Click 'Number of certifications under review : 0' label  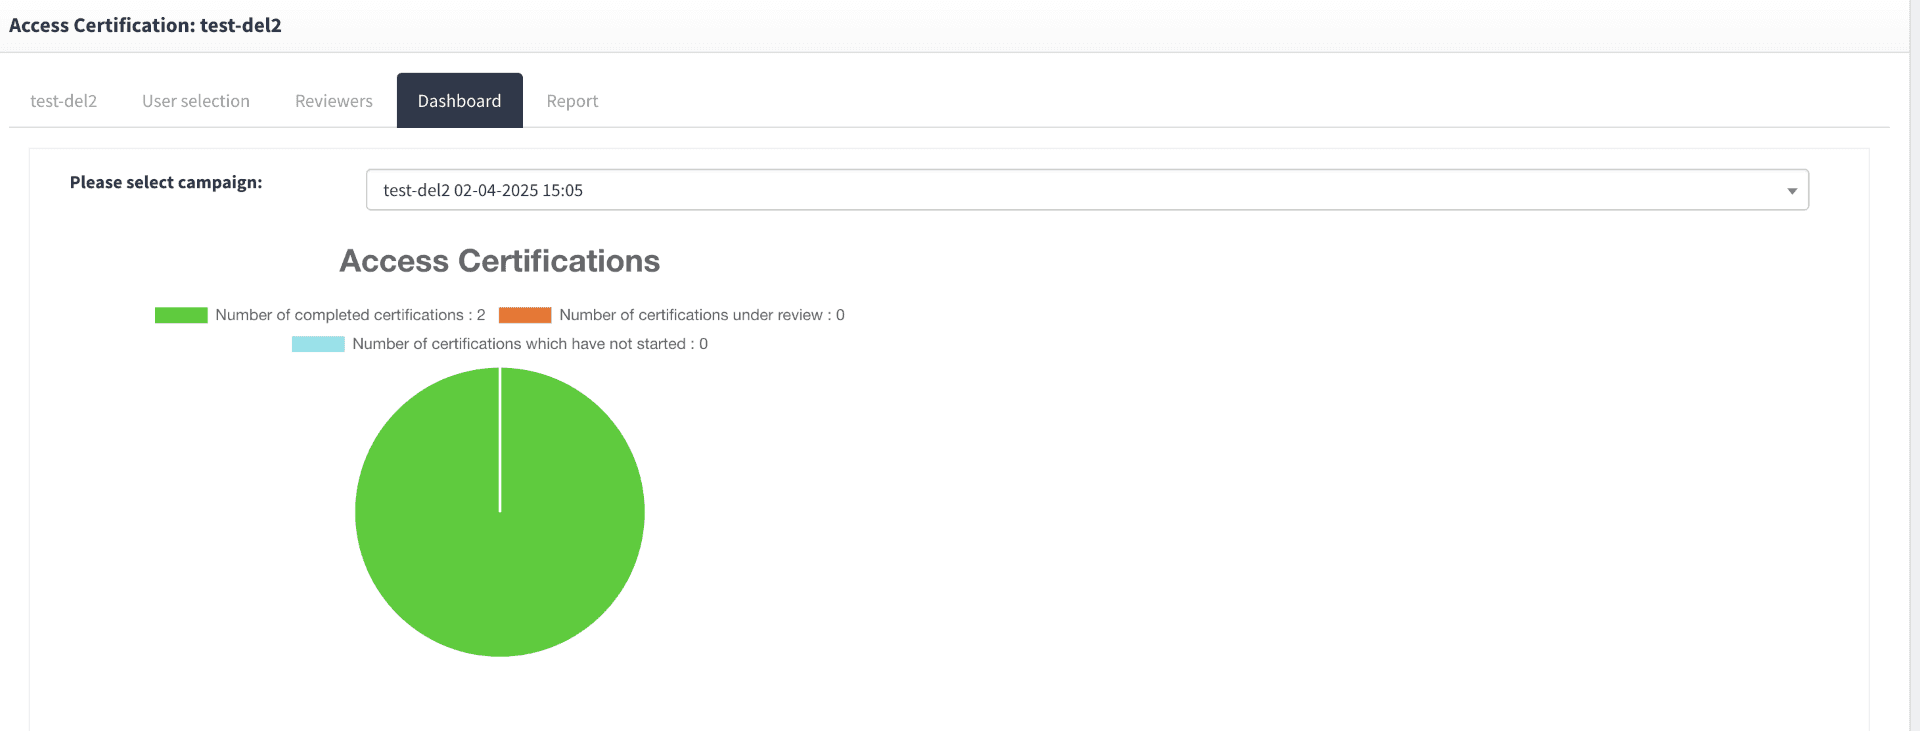click(x=702, y=315)
